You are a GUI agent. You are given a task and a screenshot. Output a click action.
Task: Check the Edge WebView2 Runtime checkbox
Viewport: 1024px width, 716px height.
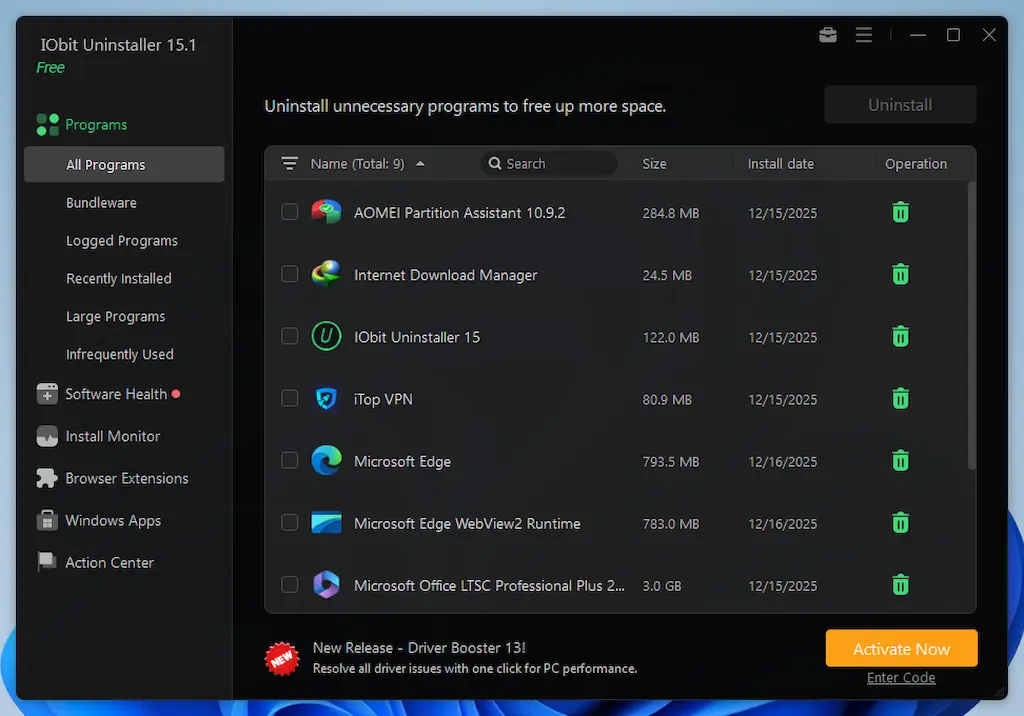[x=289, y=522]
